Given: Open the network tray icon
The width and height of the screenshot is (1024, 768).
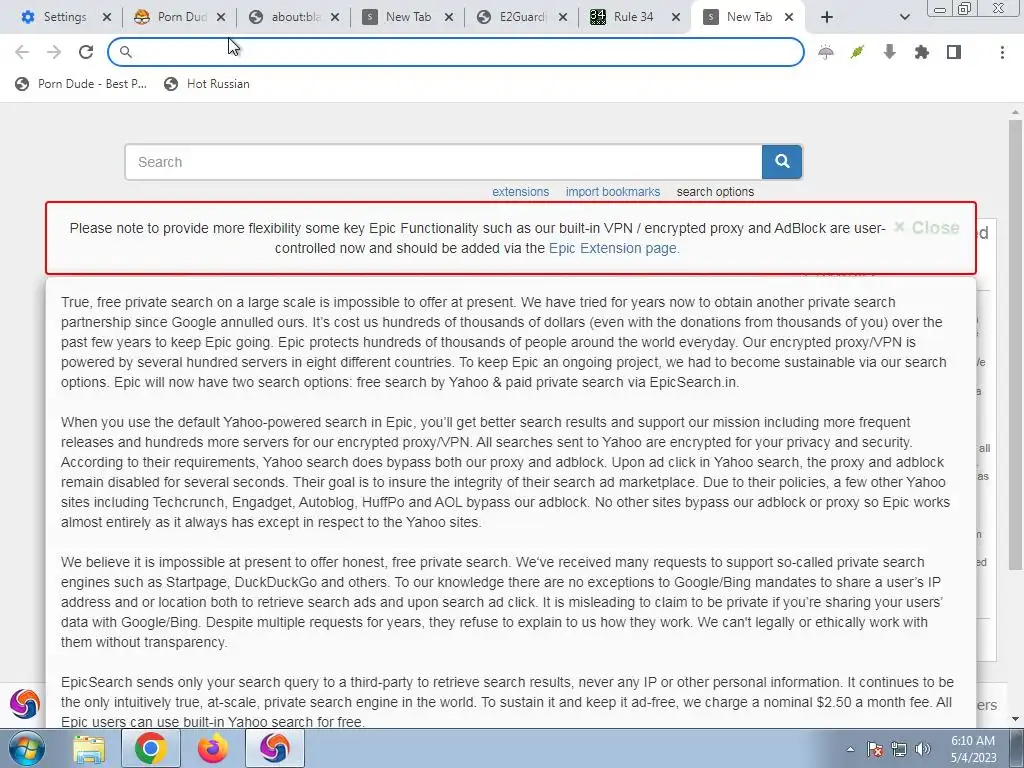Looking at the screenshot, I should pos(899,749).
